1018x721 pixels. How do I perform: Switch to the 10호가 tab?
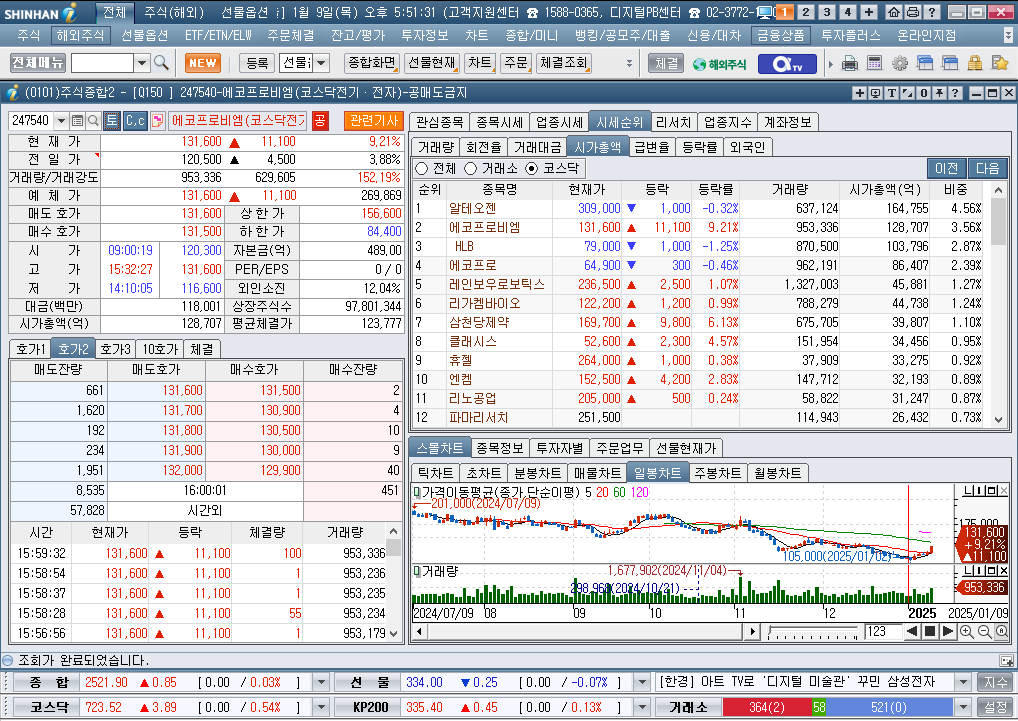160,349
